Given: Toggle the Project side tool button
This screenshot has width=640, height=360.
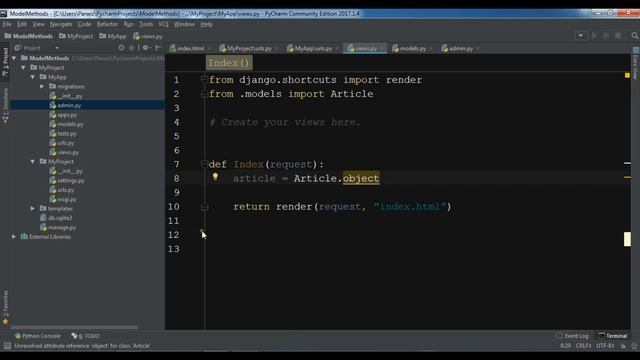Looking at the screenshot, I should click(x=5, y=62).
